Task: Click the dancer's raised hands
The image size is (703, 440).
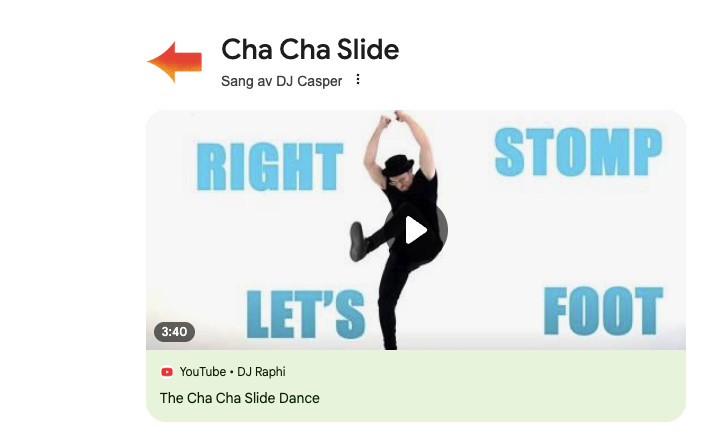Action: pos(391,118)
